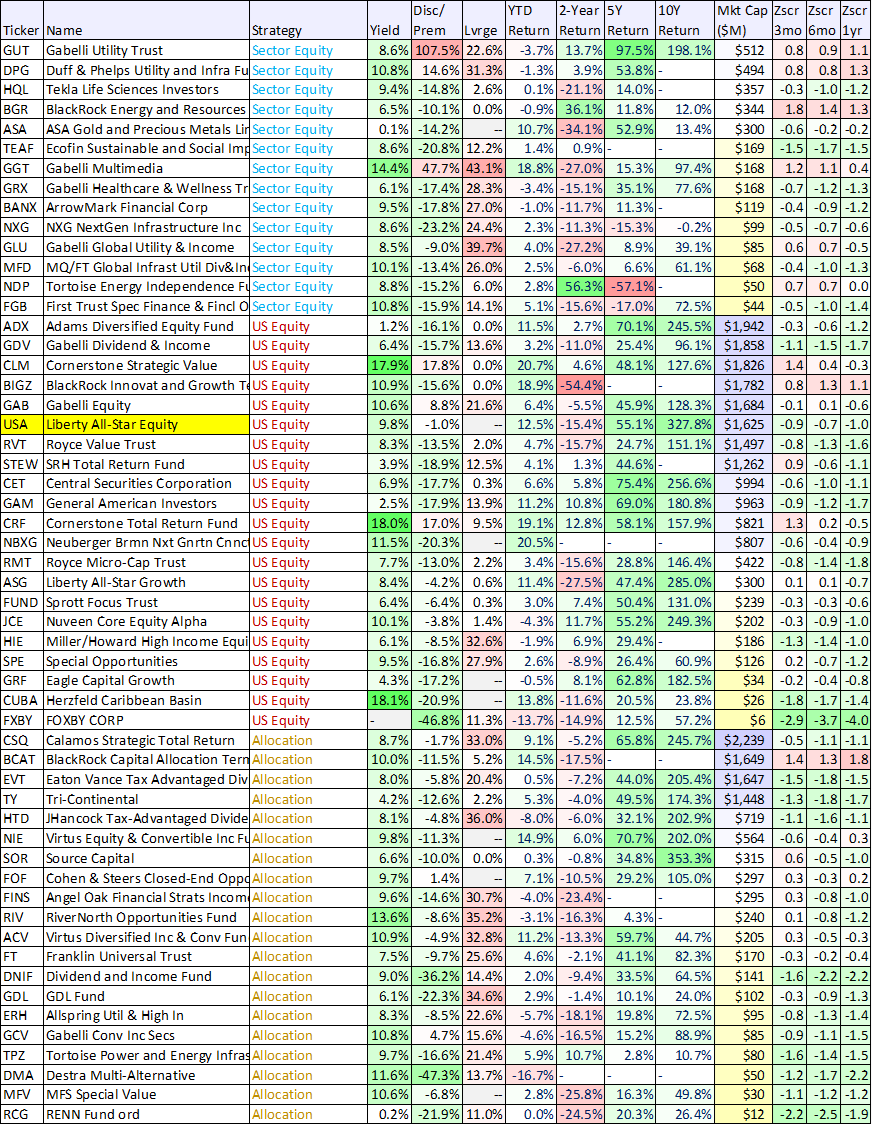
Task: Select the Gabelli Utility Trust name cell
Action: pyautogui.click(x=146, y=50)
